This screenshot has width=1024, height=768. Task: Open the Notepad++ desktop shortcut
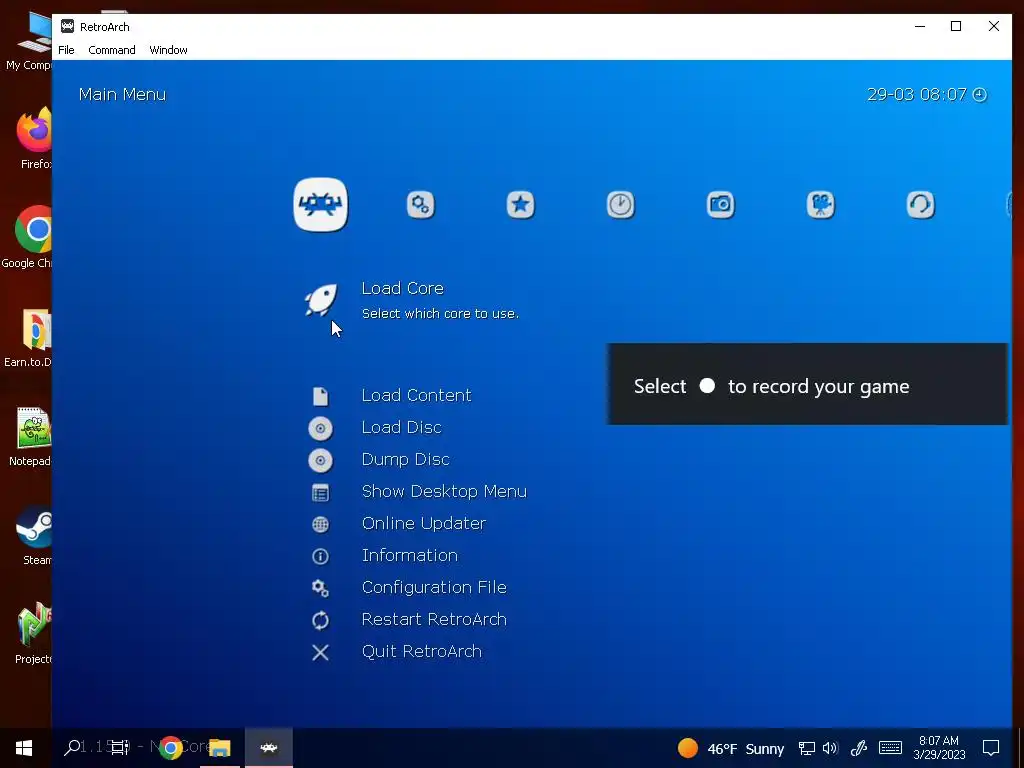tap(30, 436)
